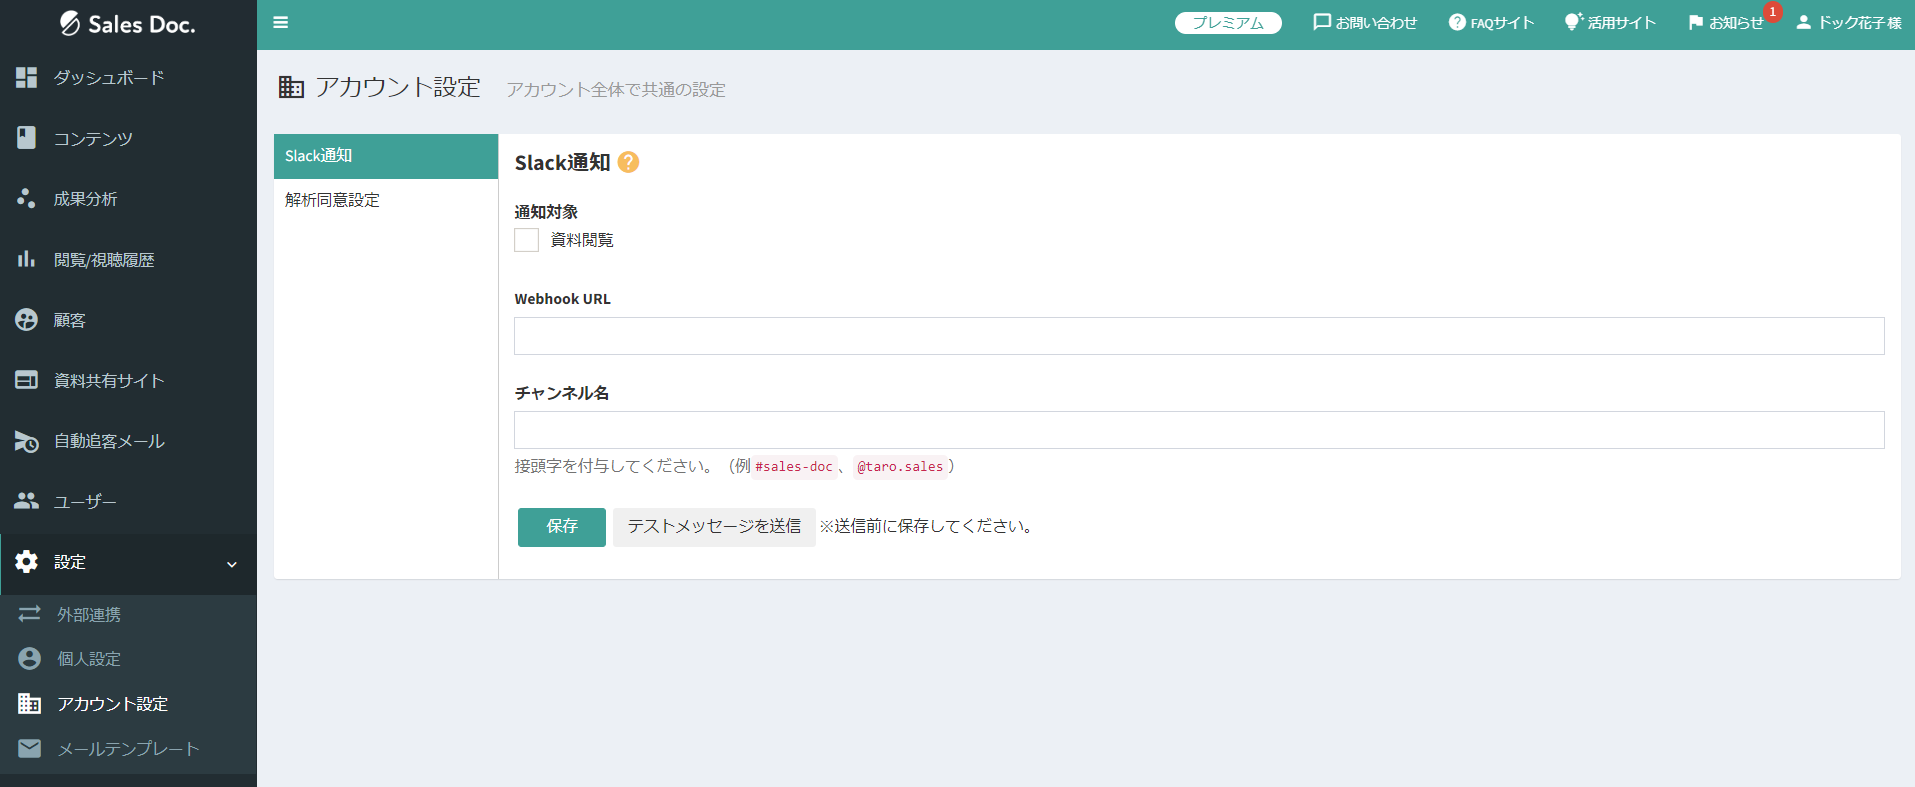Open 顧客 page from sidebar
This screenshot has width=1915, height=787.
pos(69,320)
